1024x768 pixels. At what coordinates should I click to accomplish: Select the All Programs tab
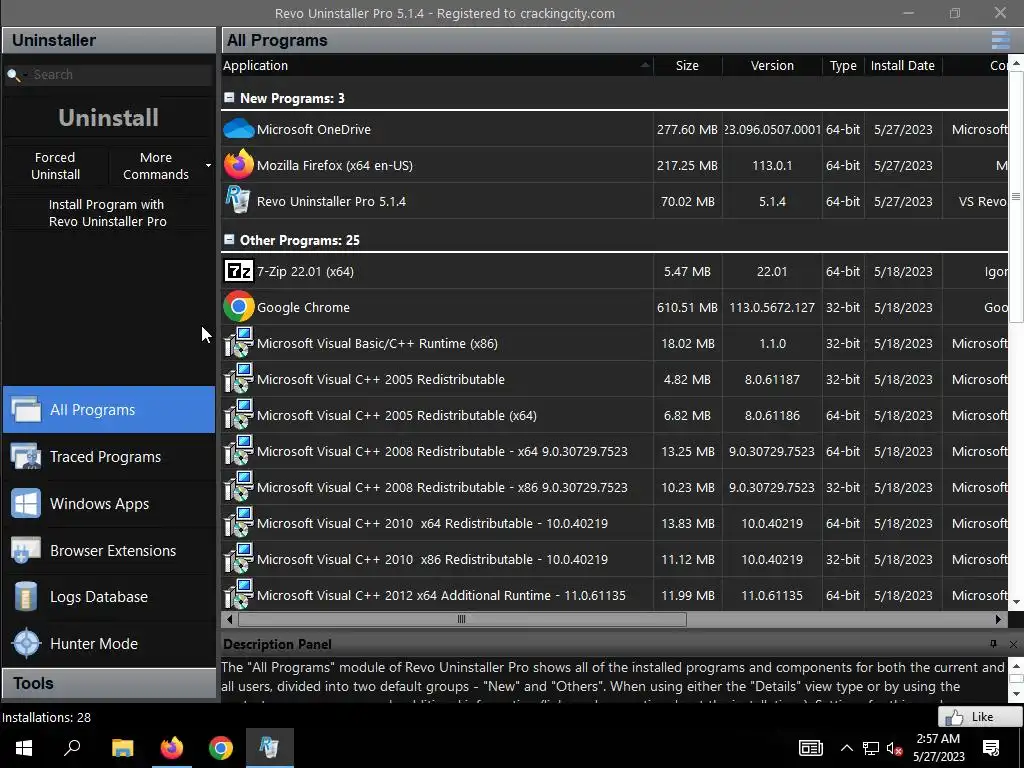(108, 409)
